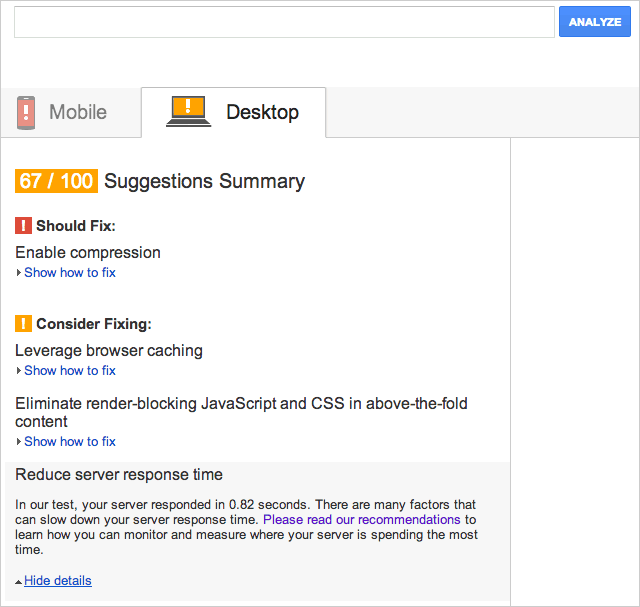This screenshot has width=640, height=607.
Task: Open the Please read our recommendations link
Action: 362,520
